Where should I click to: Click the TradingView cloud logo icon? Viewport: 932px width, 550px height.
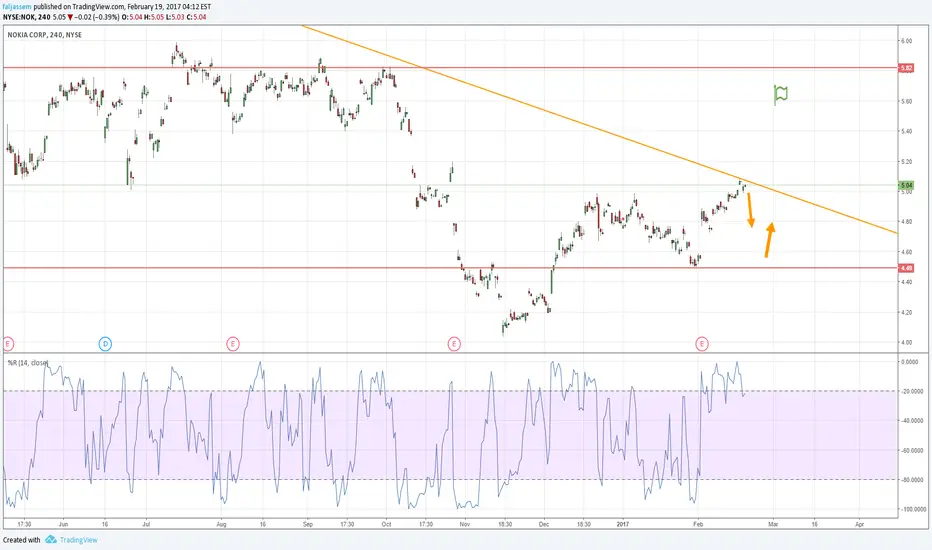click(51, 540)
